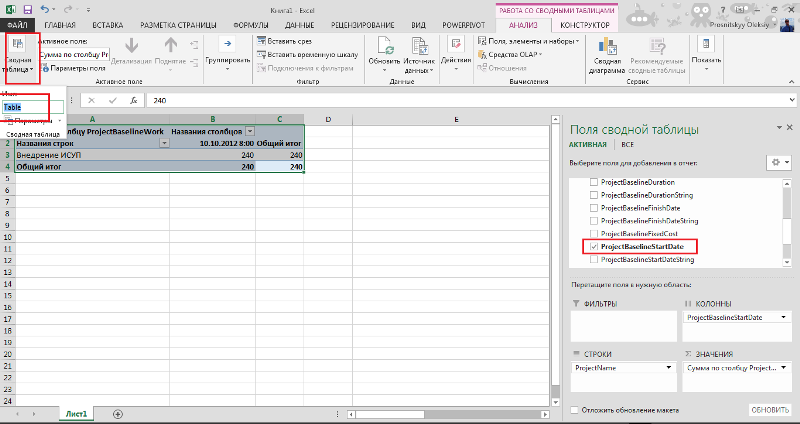Open task pane options arrow next to close

779,128
